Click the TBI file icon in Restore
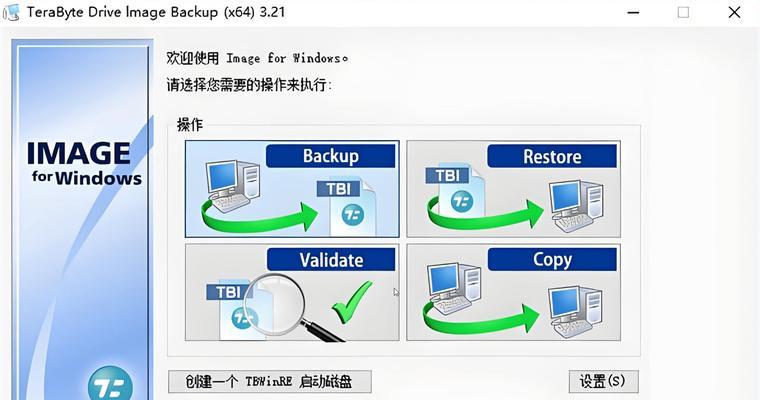The width and height of the screenshot is (760, 400). pyautogui.click(x=455, y=190)
